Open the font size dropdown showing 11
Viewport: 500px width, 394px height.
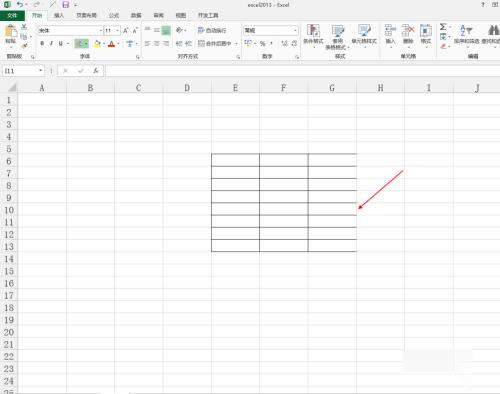coord(118,31)
